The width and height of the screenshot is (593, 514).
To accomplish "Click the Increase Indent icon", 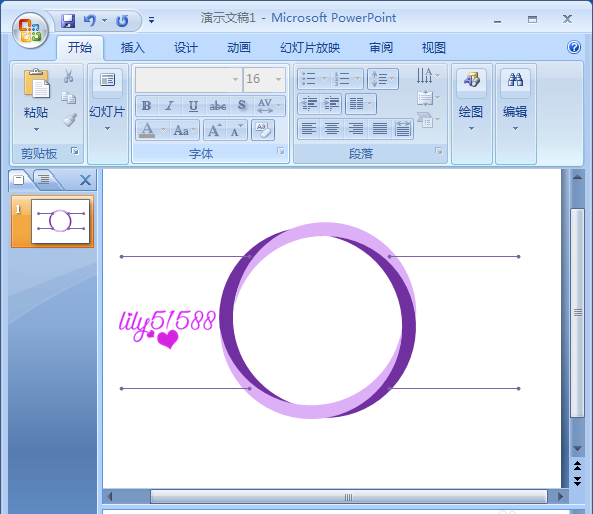I will 331,104.
